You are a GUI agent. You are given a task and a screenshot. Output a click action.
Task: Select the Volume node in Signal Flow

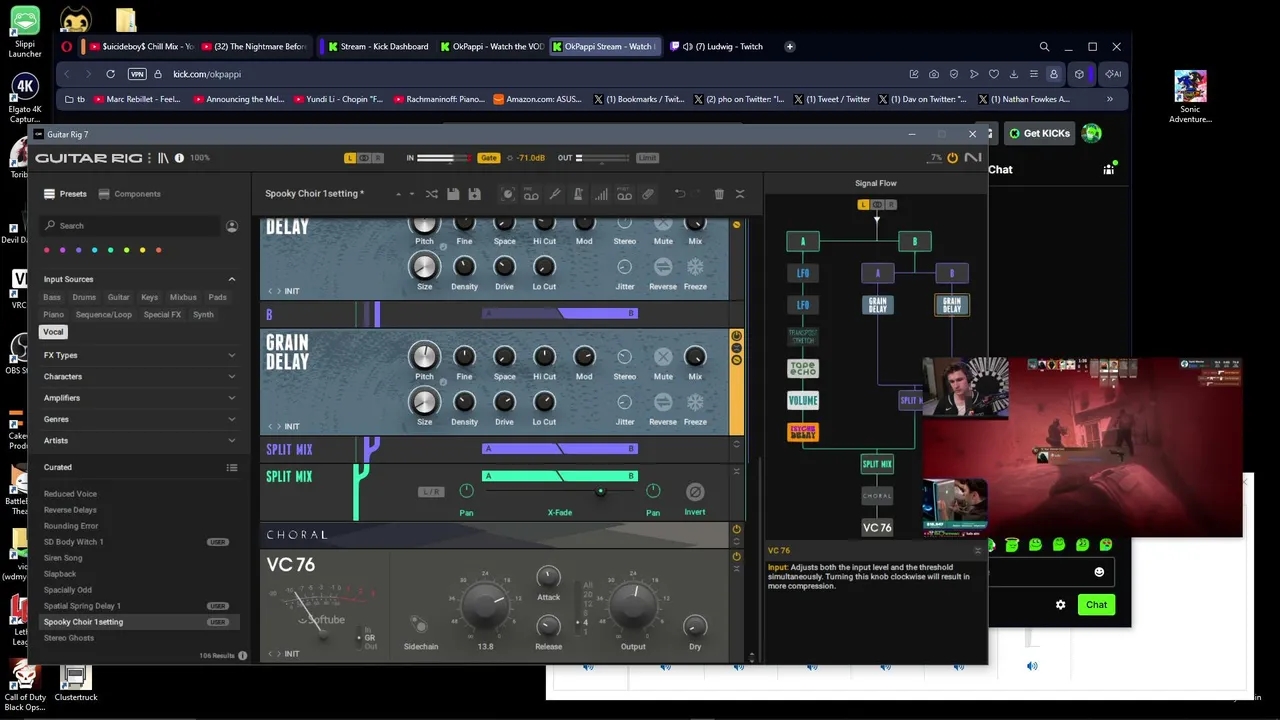(x=803, y=401)
